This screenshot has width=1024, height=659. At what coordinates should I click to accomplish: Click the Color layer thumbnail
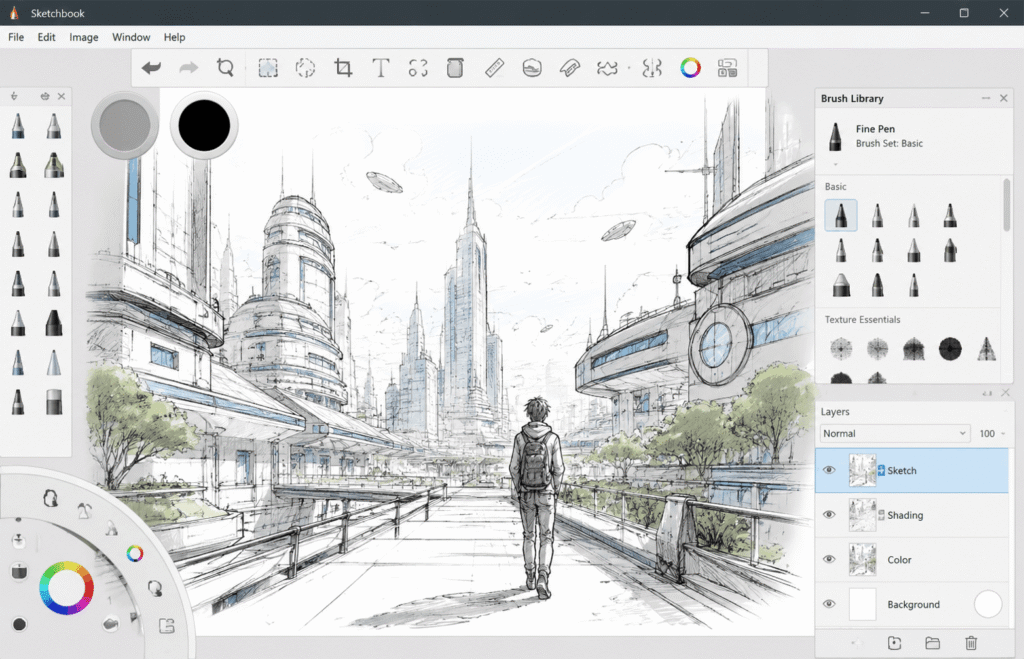click(862, 559)
